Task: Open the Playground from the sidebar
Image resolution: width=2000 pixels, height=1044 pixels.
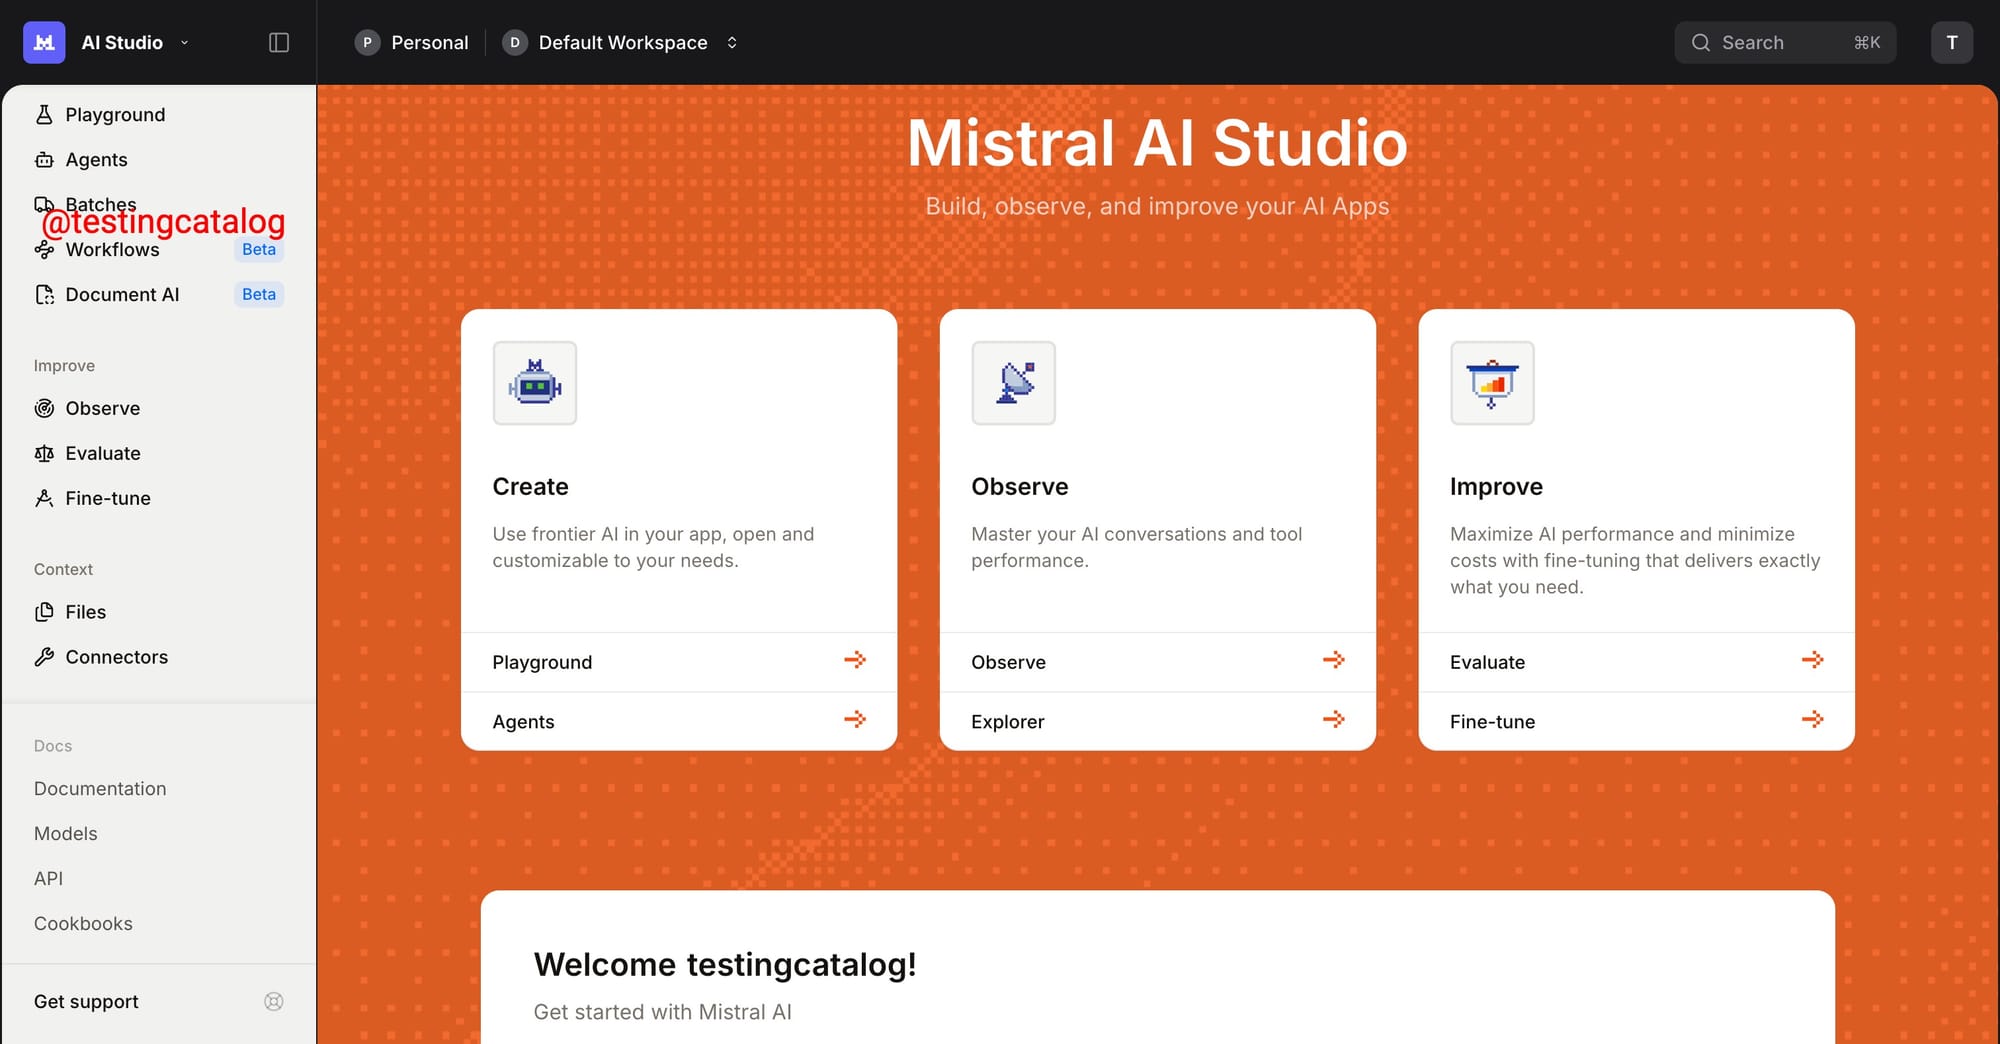Action: coord(113,114)
